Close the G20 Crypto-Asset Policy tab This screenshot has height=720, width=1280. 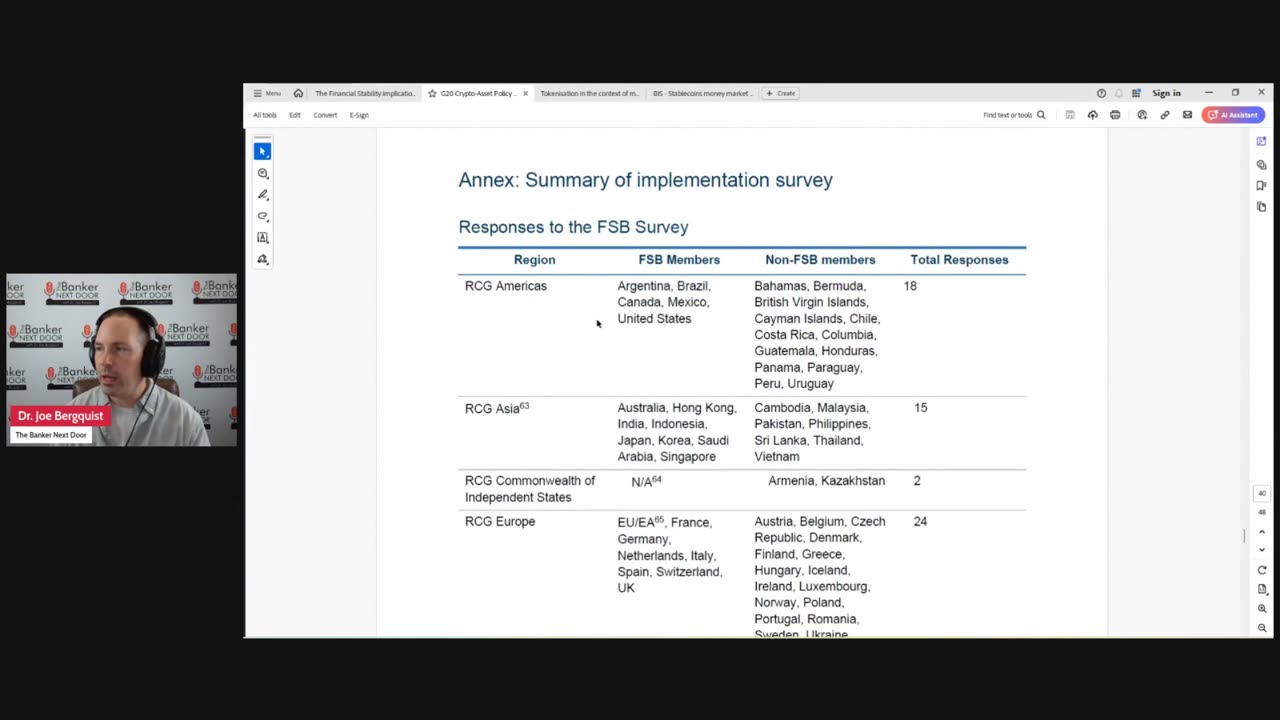pos(525,93)
